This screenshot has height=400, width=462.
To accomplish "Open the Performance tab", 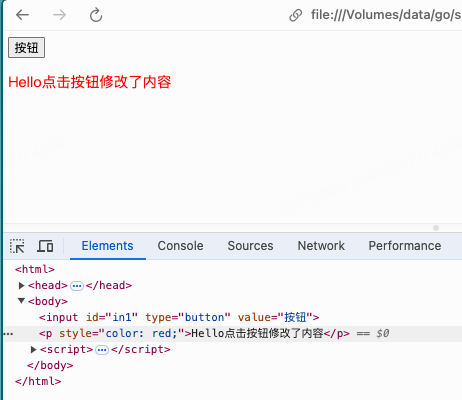I will point(405,246).
